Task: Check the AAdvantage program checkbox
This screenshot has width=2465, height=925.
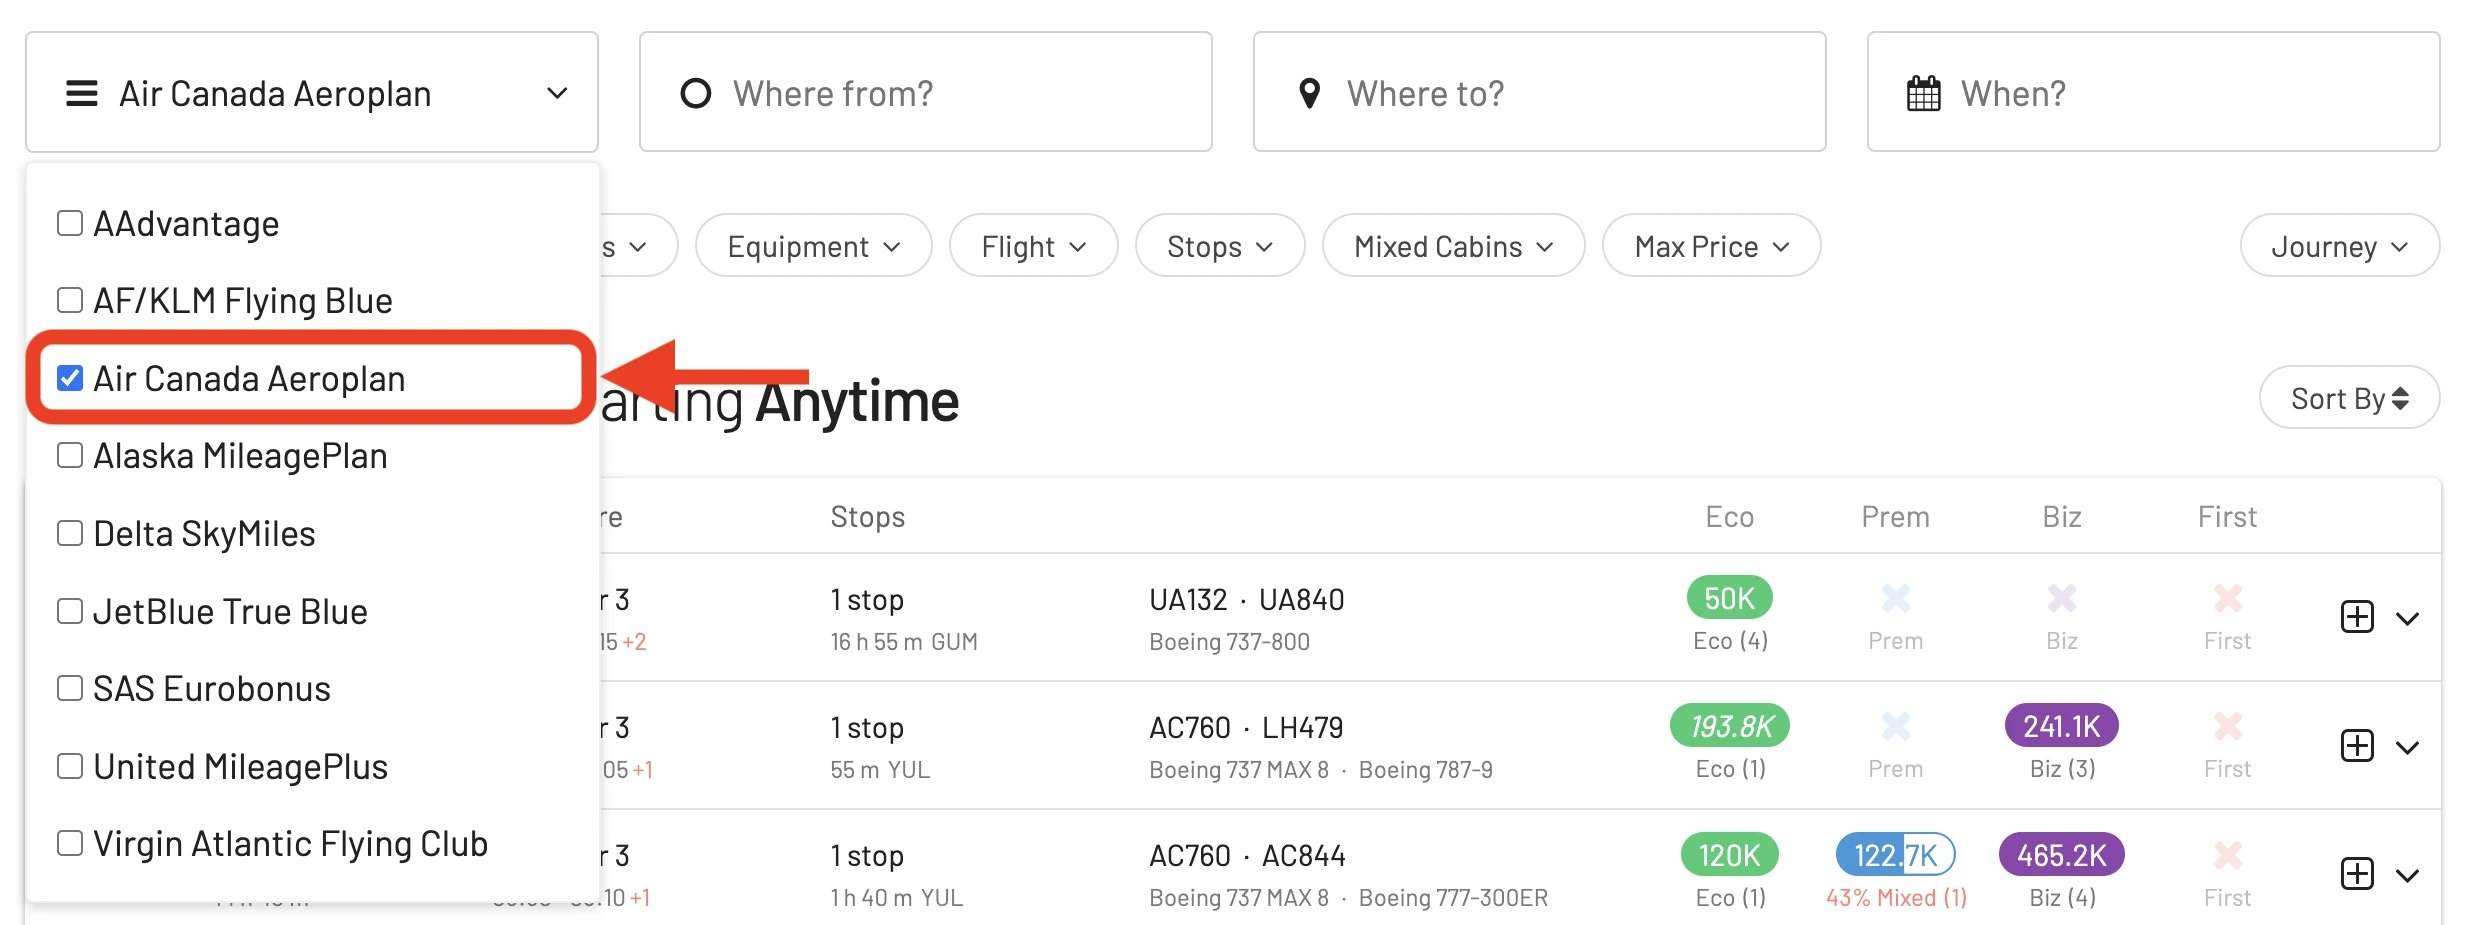Action: tap(70, 223)
